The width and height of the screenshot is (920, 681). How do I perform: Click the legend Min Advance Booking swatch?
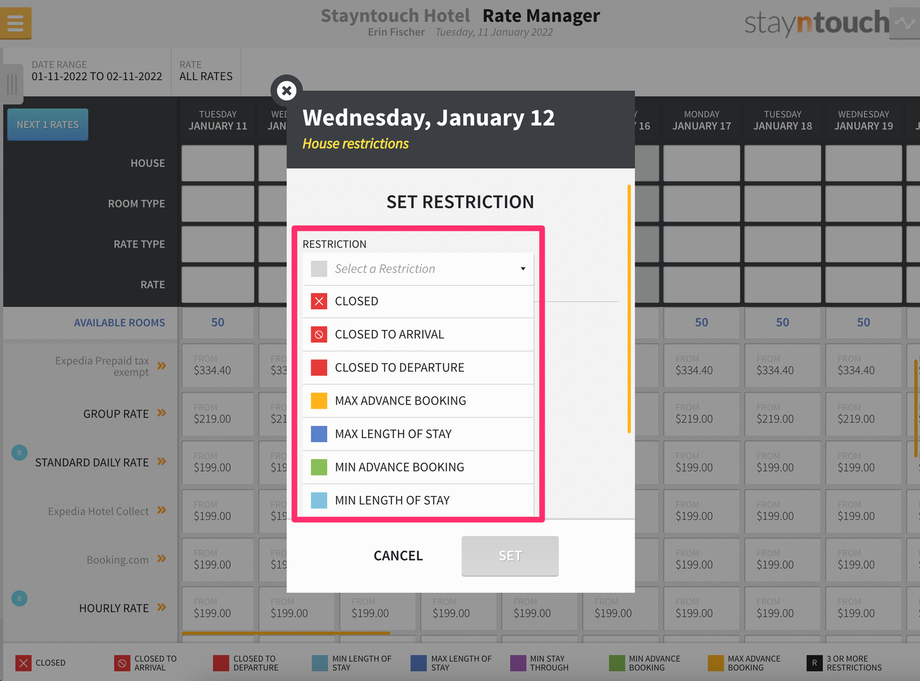[617, 663]
